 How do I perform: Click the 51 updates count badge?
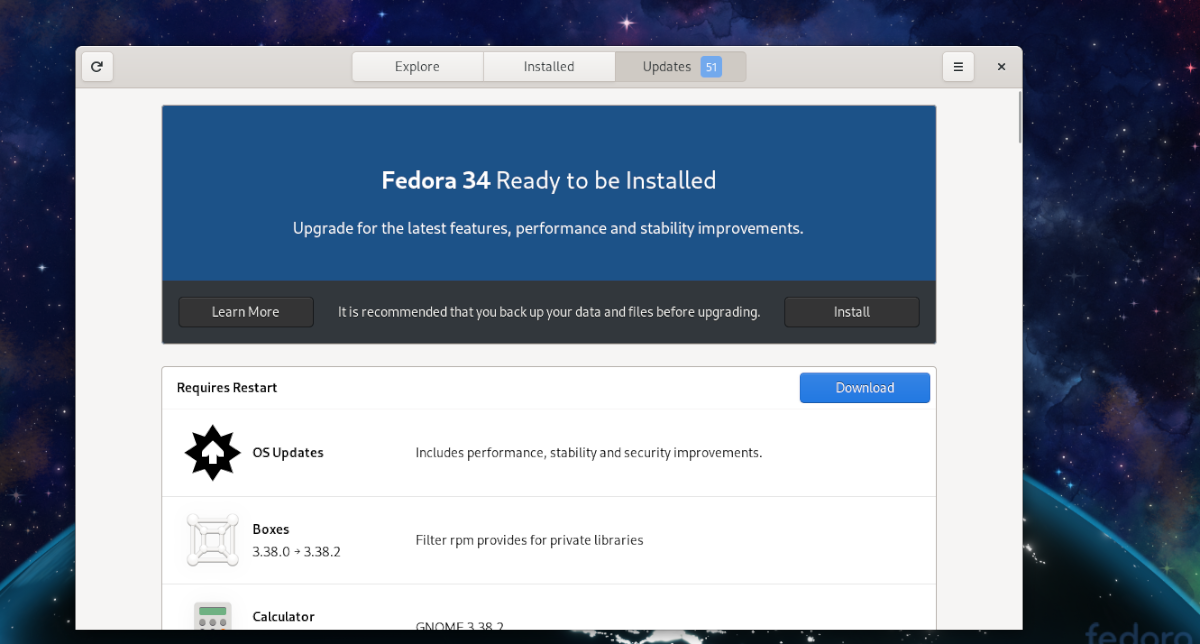coord(711,67)
